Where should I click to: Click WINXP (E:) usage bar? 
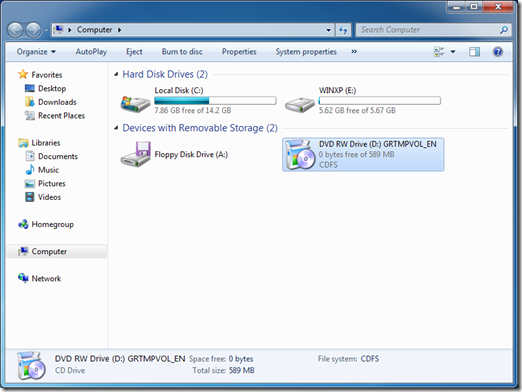379,100
